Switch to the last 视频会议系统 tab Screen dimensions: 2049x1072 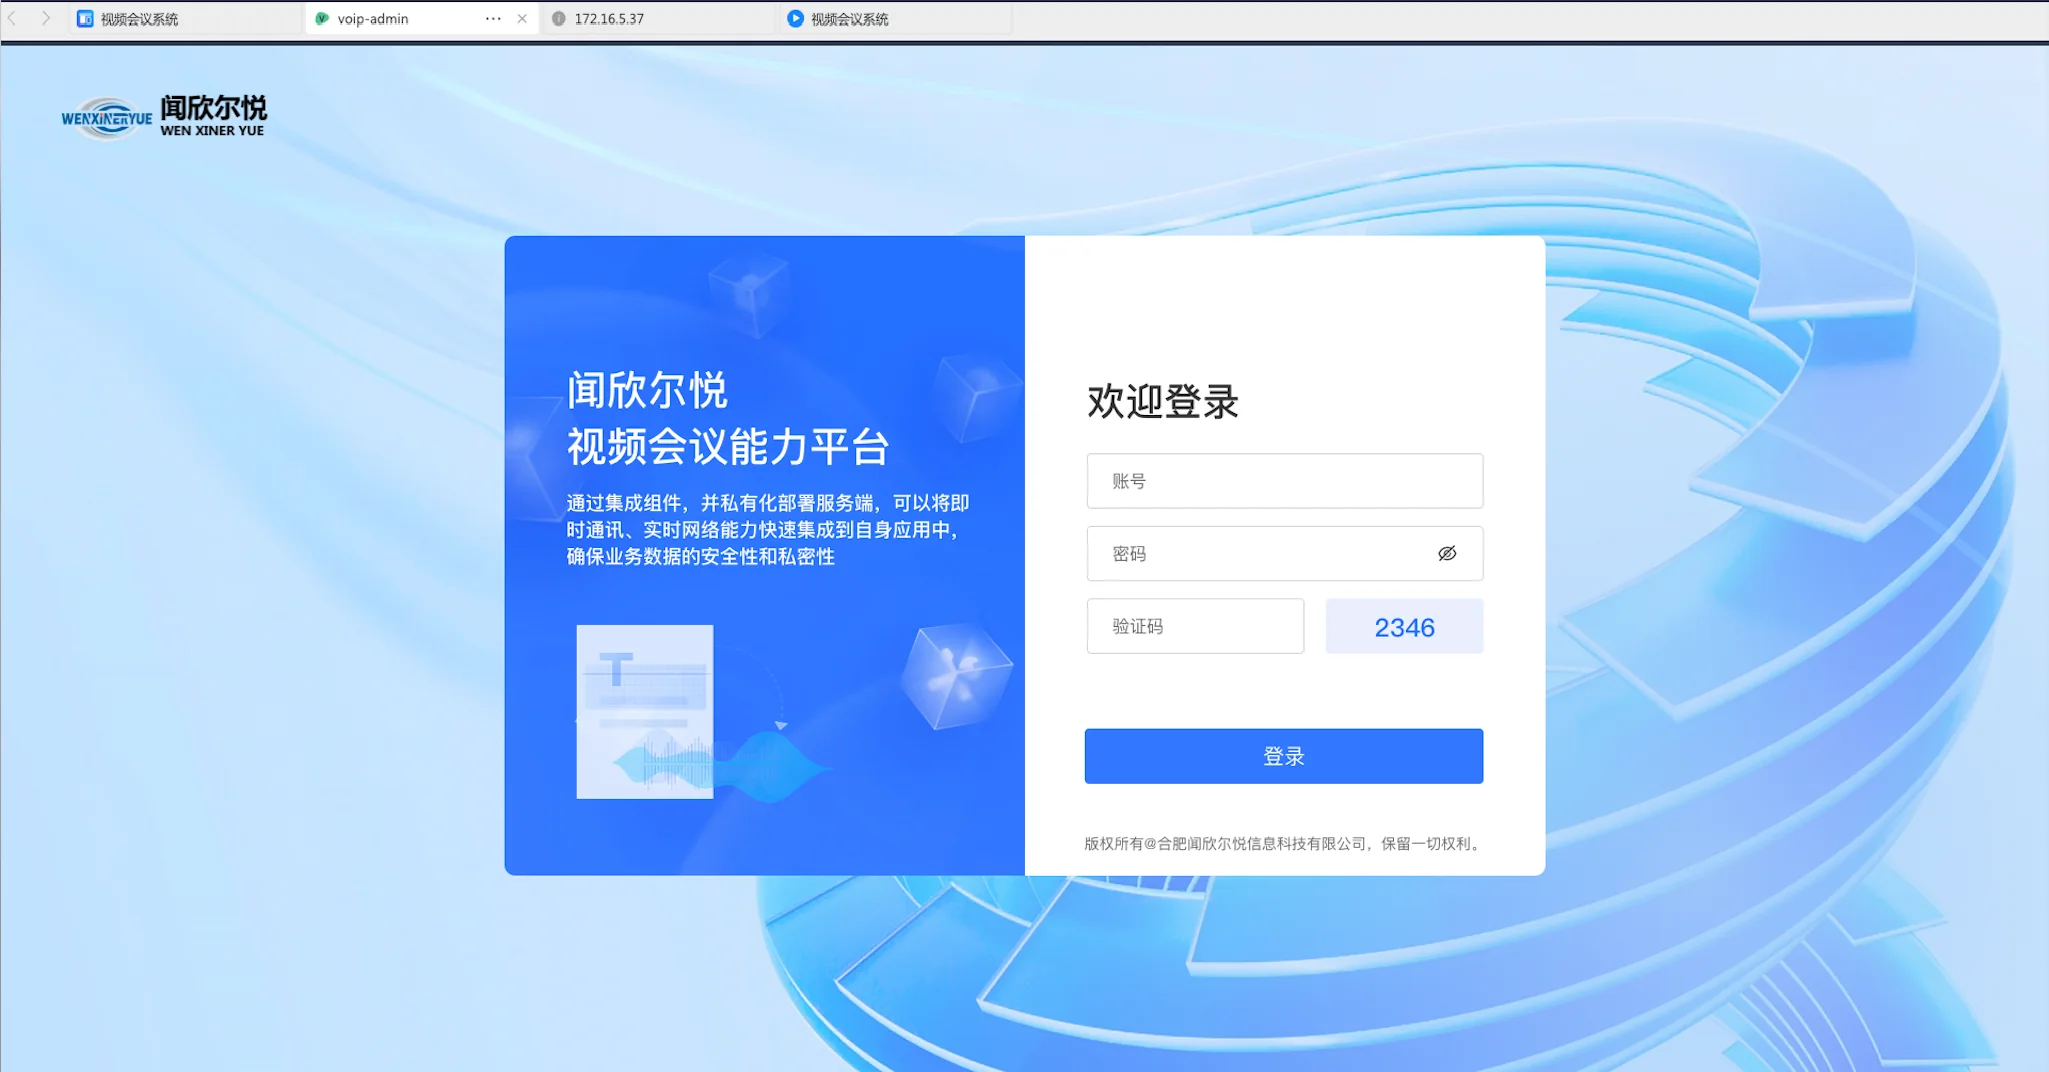(x=895, y=19)
